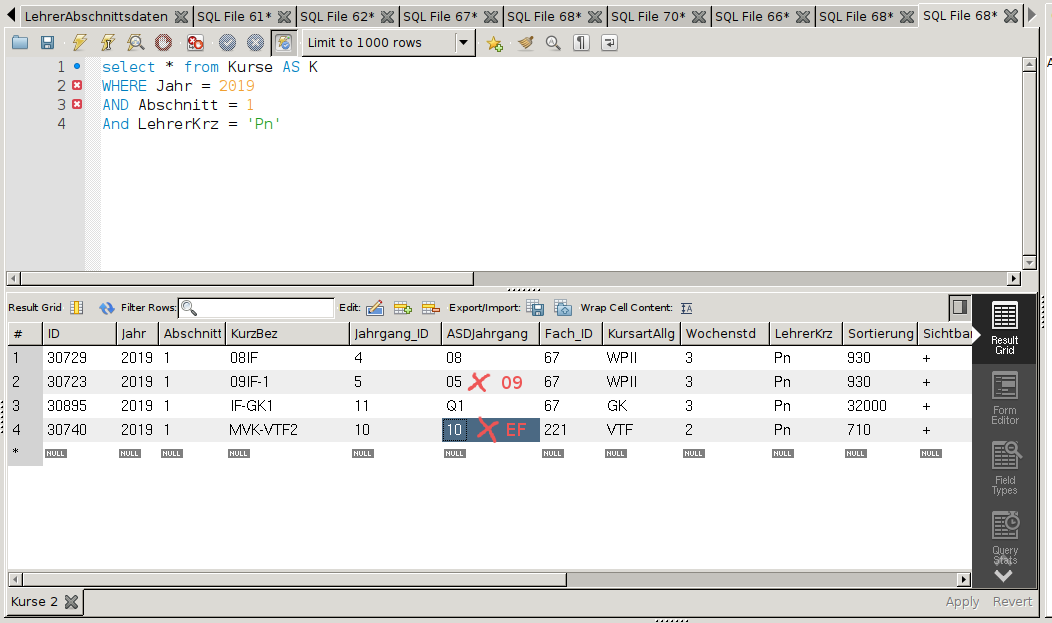1052x623 pixels.
Task: Toggle invisible characters display (pilcrow)
Action: tap(581, 43)
